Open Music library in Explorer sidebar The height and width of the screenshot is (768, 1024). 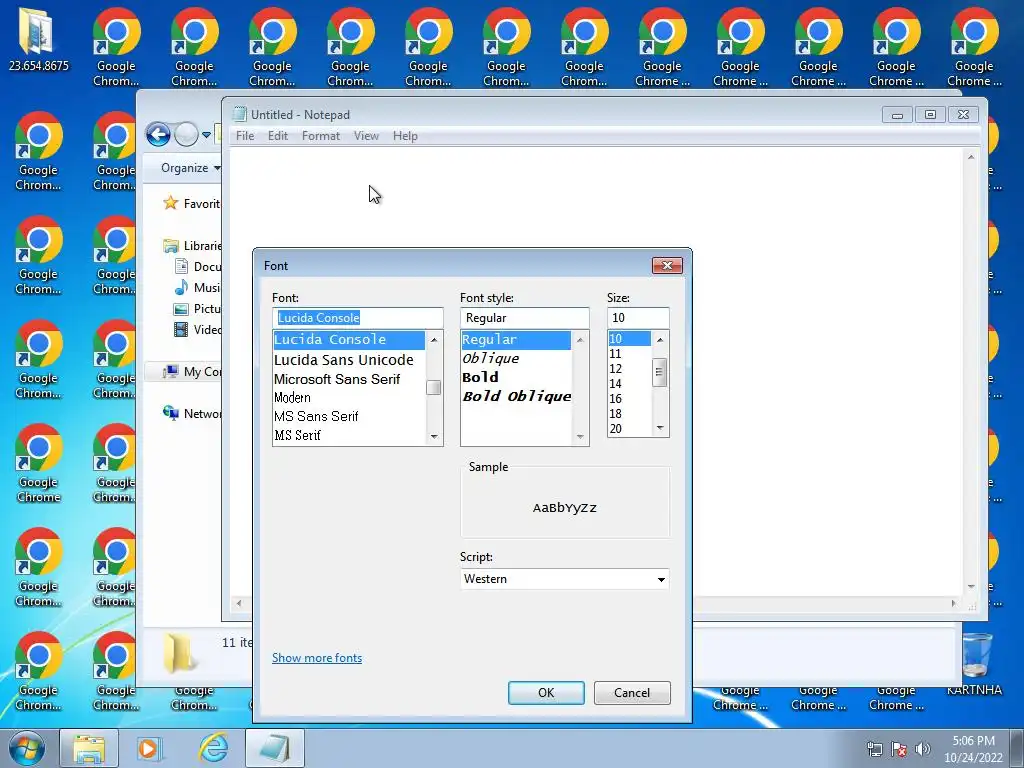(198, 287)
